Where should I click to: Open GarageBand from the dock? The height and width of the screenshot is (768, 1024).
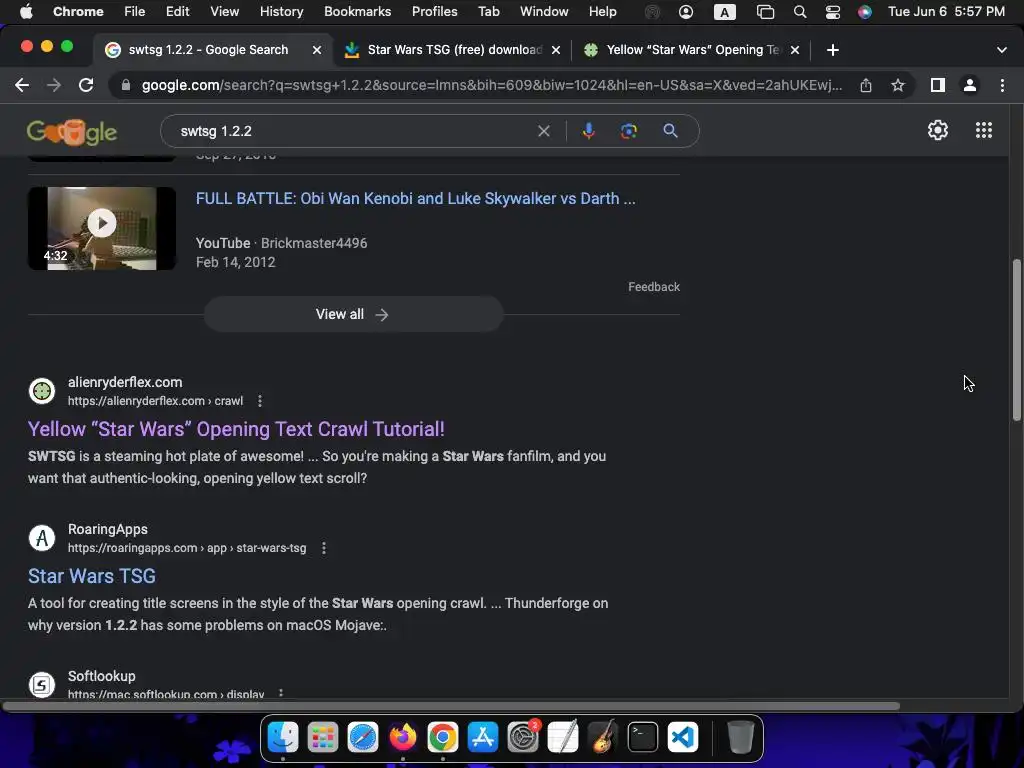click(603, 737)
